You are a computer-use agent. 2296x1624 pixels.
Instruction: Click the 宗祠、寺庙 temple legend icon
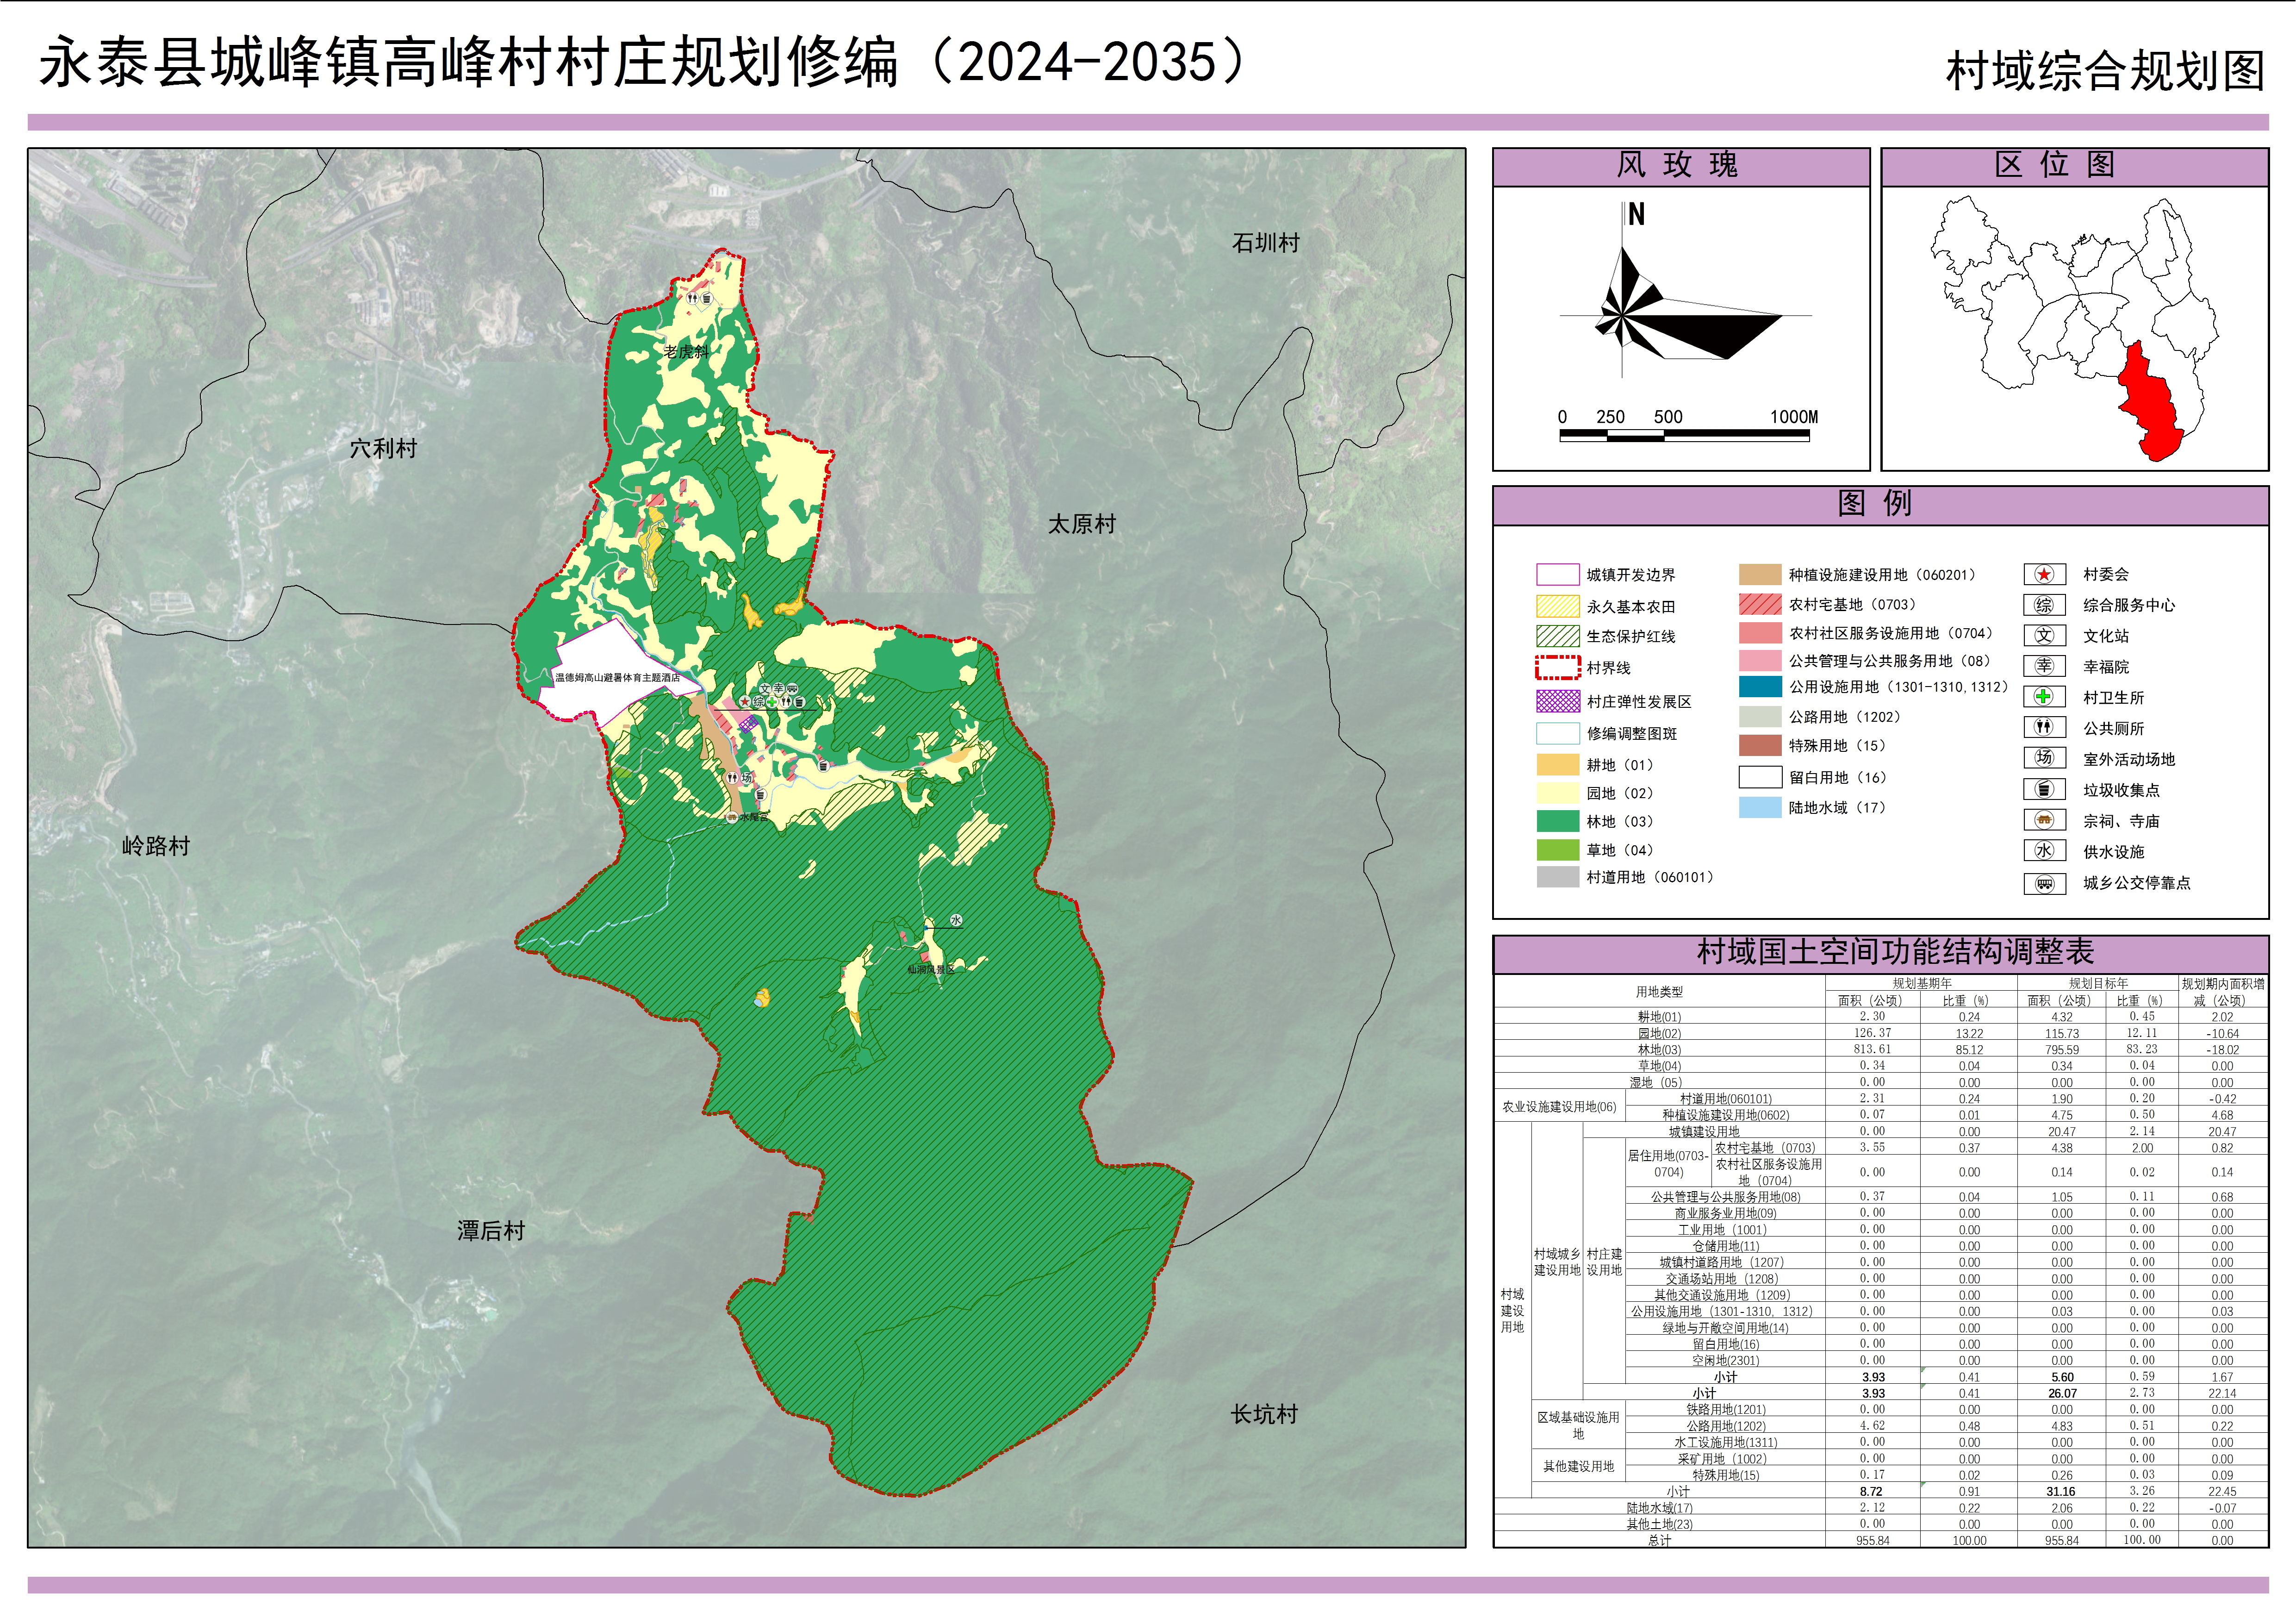point(2044,820)
